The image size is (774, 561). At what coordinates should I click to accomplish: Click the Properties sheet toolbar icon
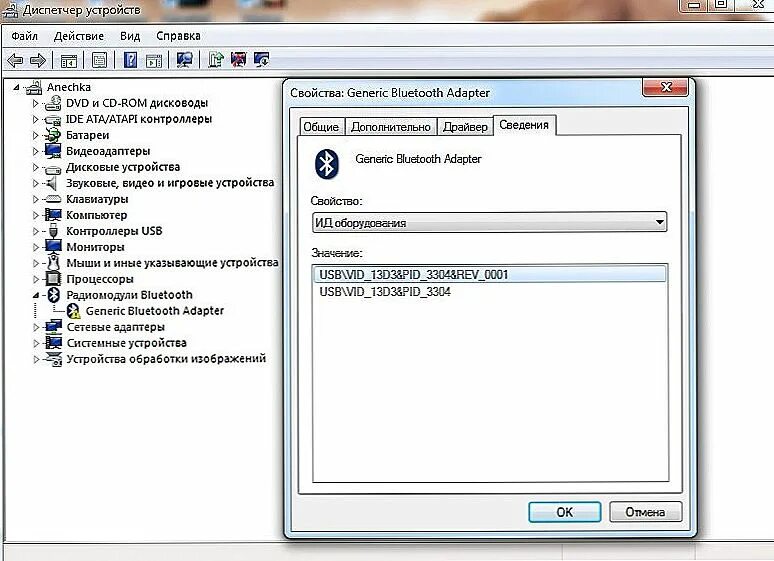tap(99, 61)
